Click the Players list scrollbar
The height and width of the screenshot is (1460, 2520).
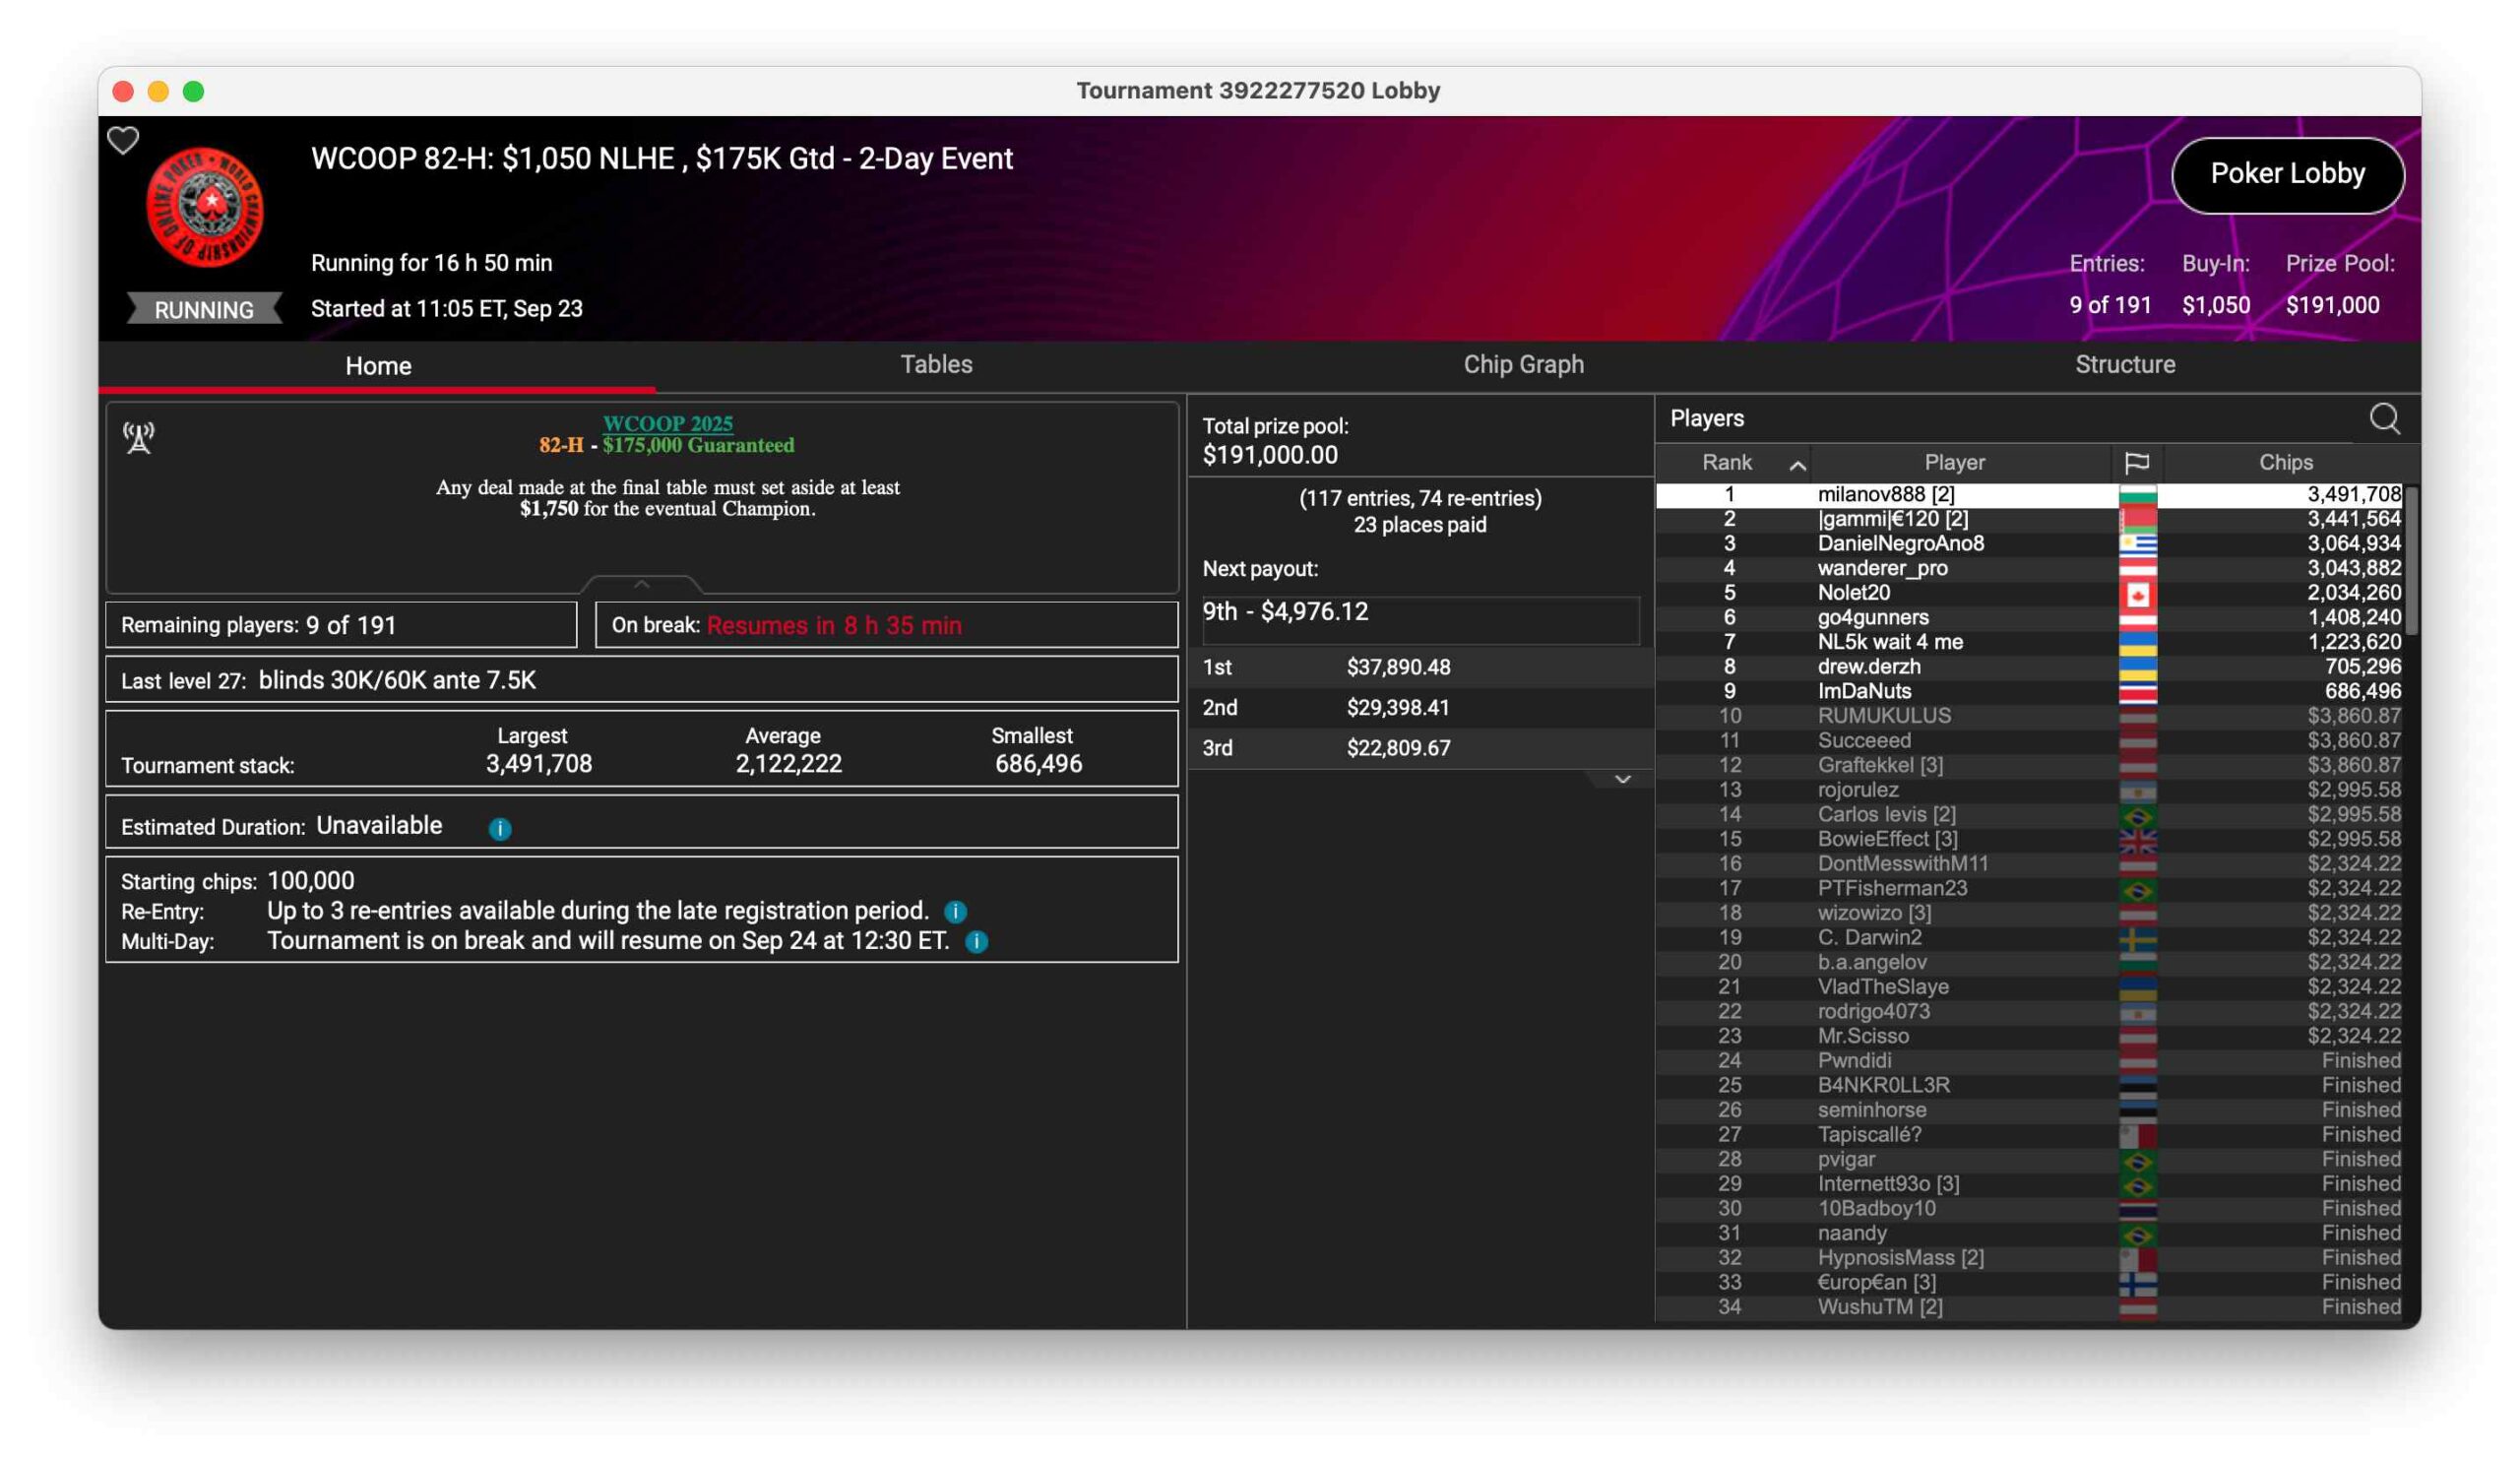2411,560
